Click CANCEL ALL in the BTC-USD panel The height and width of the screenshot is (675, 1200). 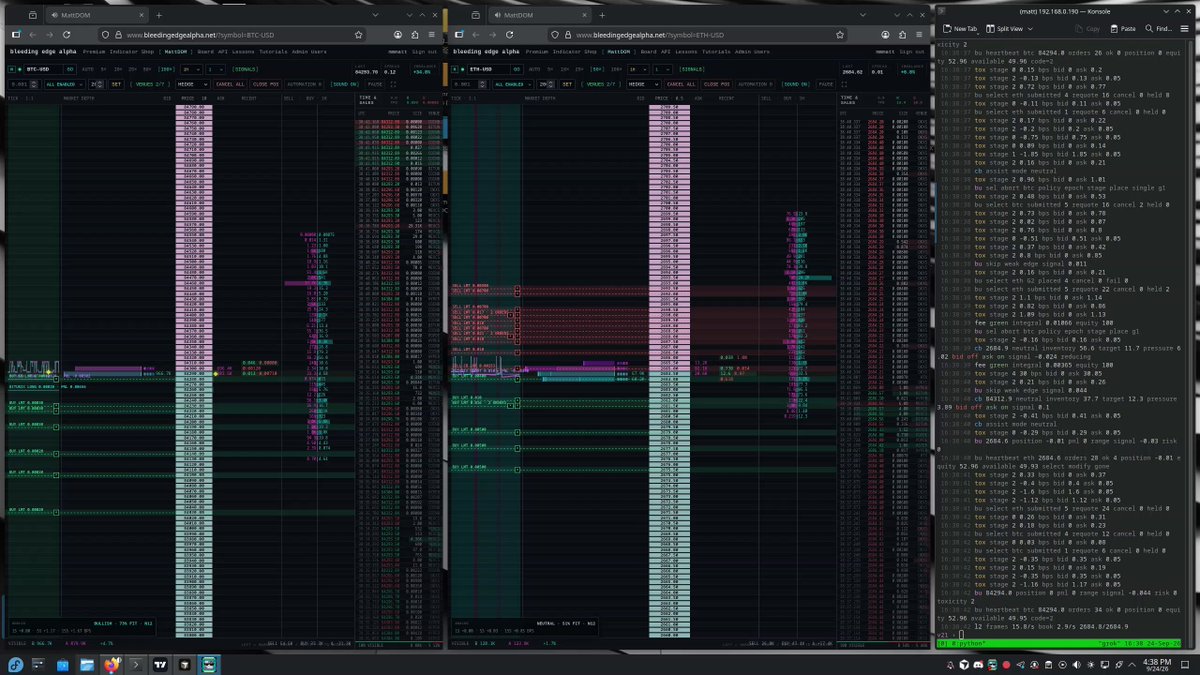[x=230, y=84]
